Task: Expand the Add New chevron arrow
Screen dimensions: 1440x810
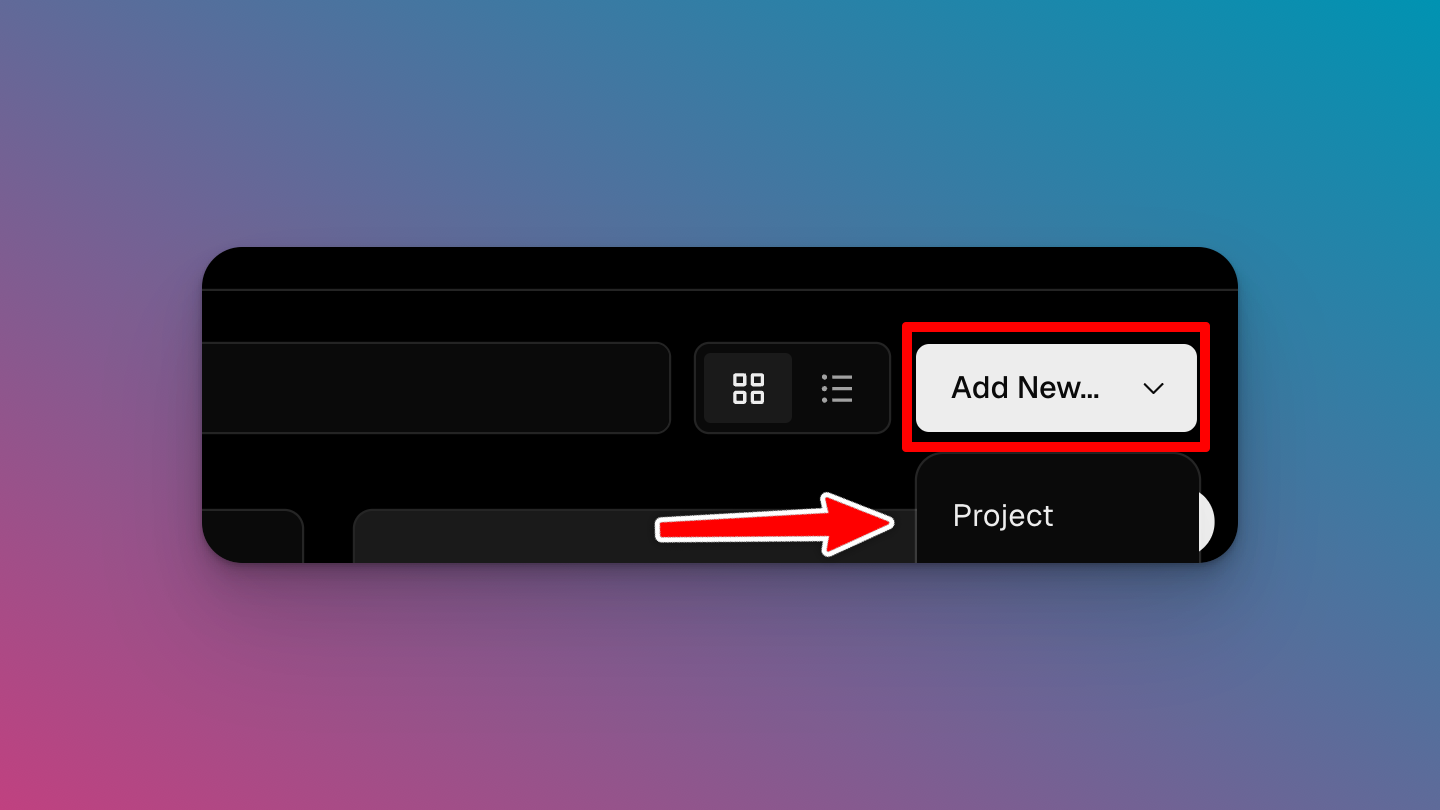Action: (1154, 389)
